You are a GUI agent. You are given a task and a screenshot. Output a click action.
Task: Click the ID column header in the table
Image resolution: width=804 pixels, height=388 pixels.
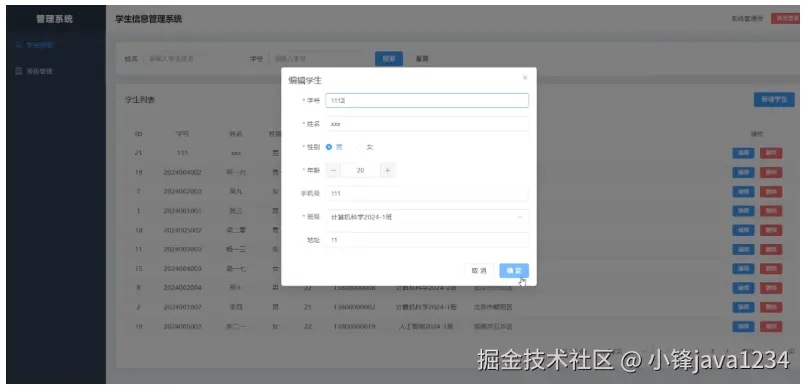[138, 134]
